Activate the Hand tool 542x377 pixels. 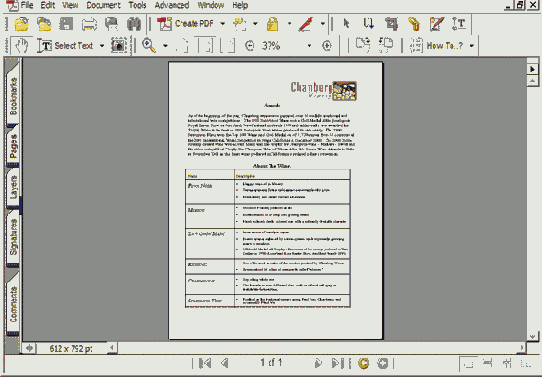[x=21, y=45]
